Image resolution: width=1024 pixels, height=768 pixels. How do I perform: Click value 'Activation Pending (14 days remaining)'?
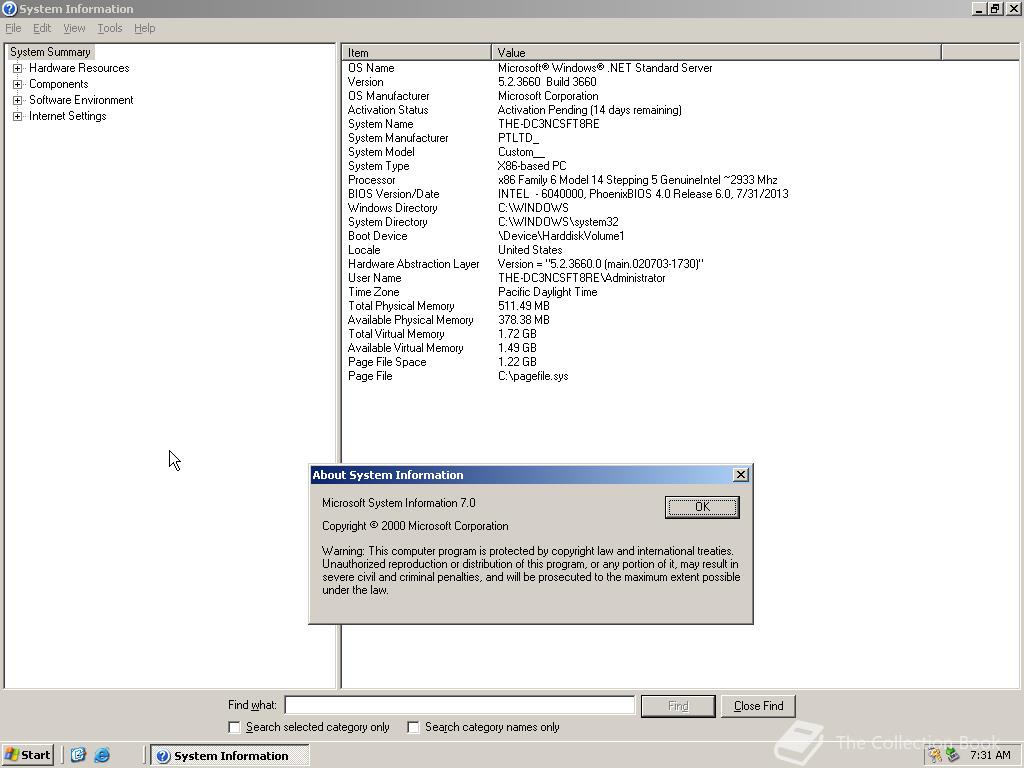(x=590, y=110)
